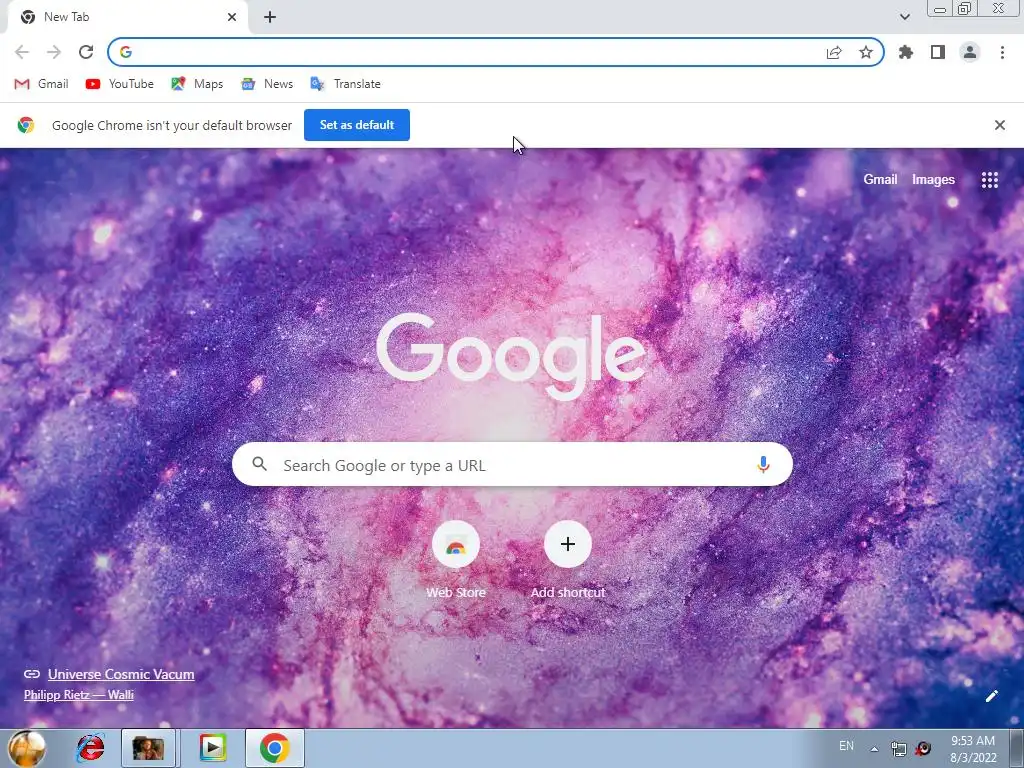Launch Internet Explorer from the taskbar
Viewport: 1024px width, 768px height.
tap(90, 748)
